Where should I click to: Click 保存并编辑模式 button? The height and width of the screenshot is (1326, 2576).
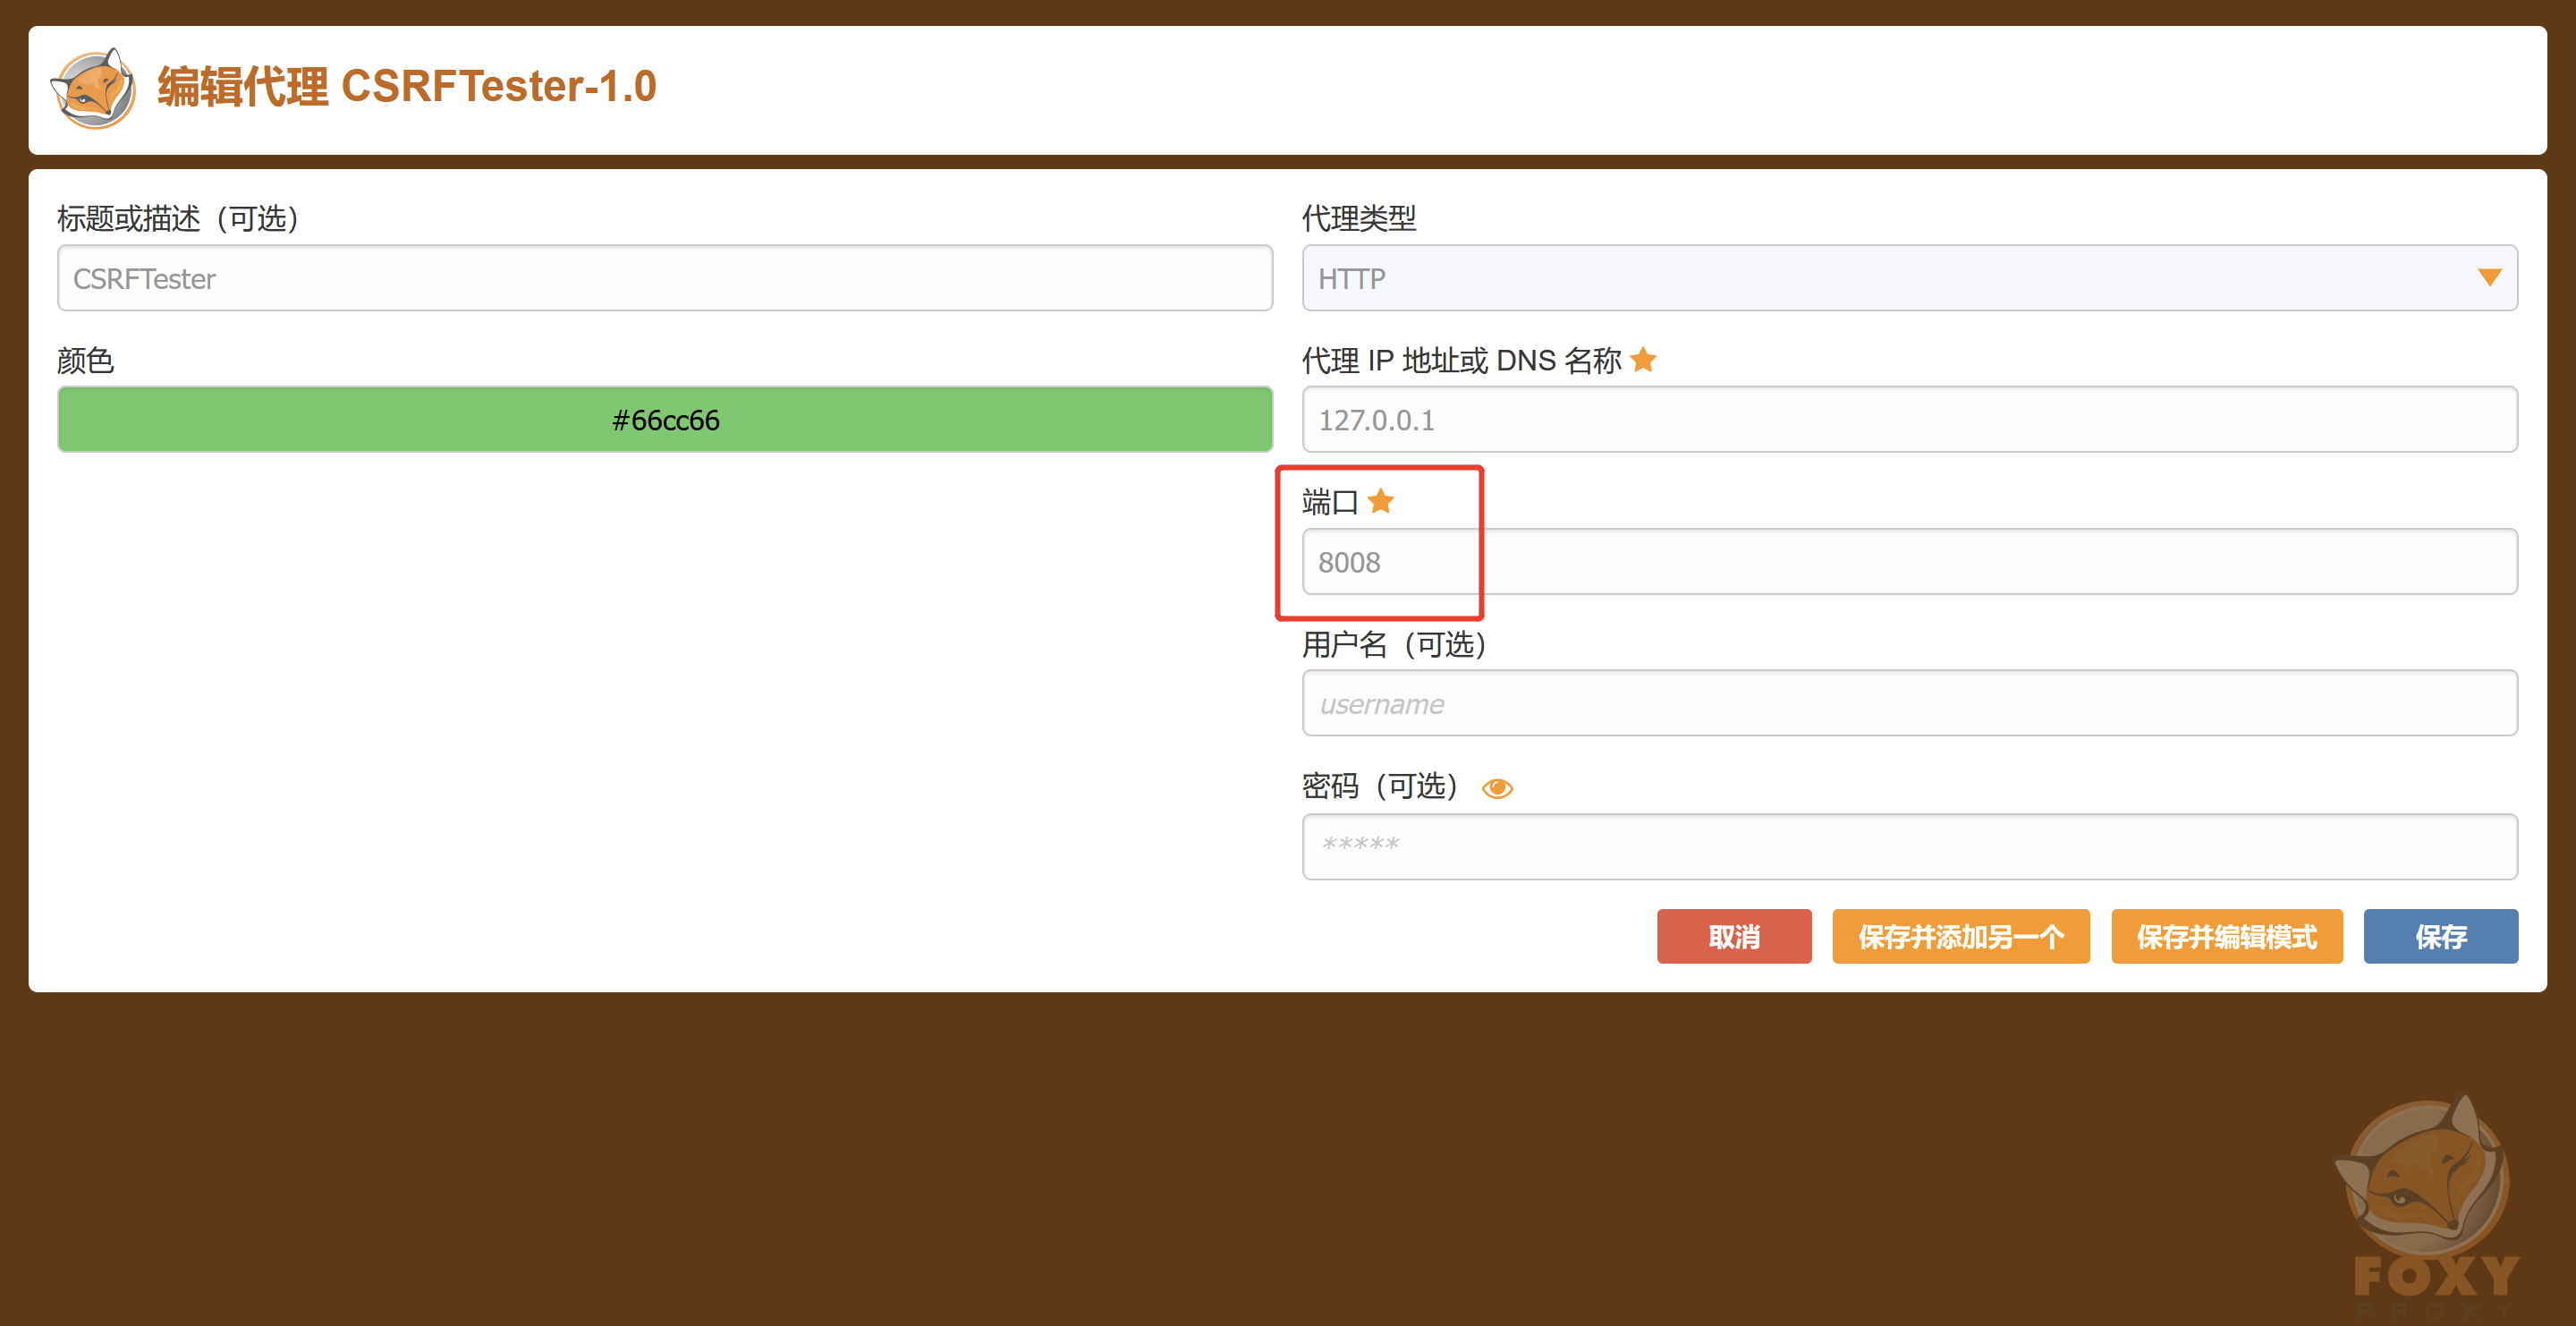tap(2225, 936)
